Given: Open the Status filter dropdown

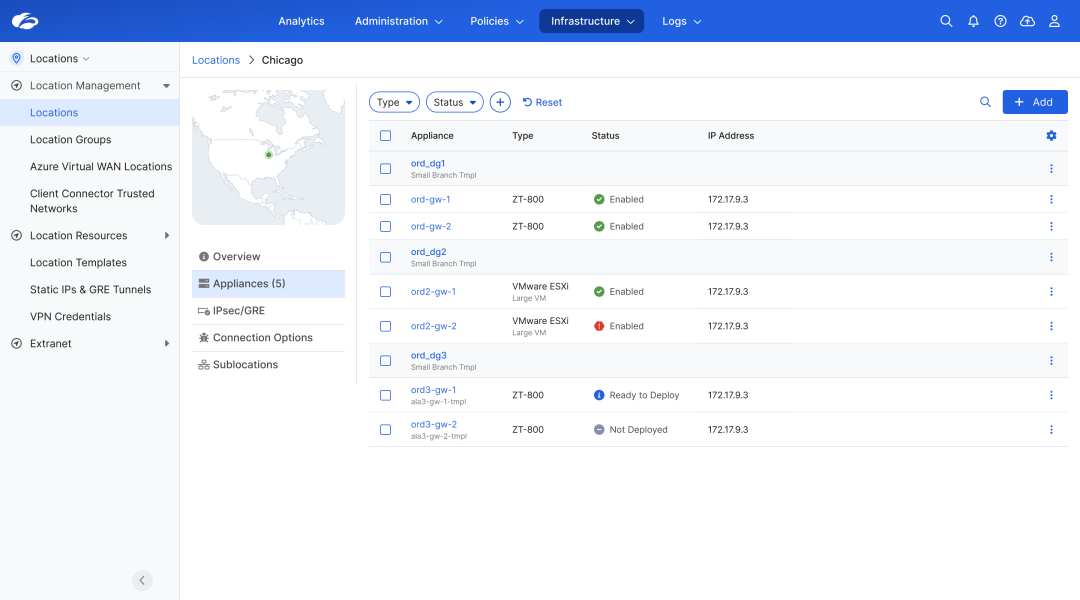Looking at the screenshot, I should [x=454, y=102].
